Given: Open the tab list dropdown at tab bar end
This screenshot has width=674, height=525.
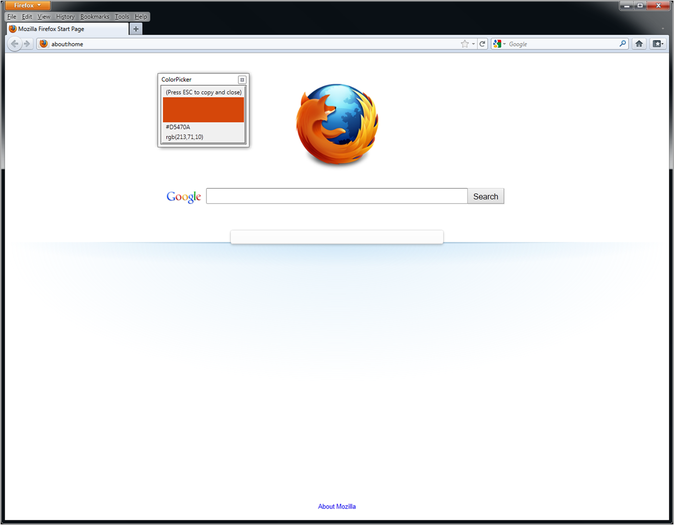Looking at the screenshot, I should coord(662,29).
